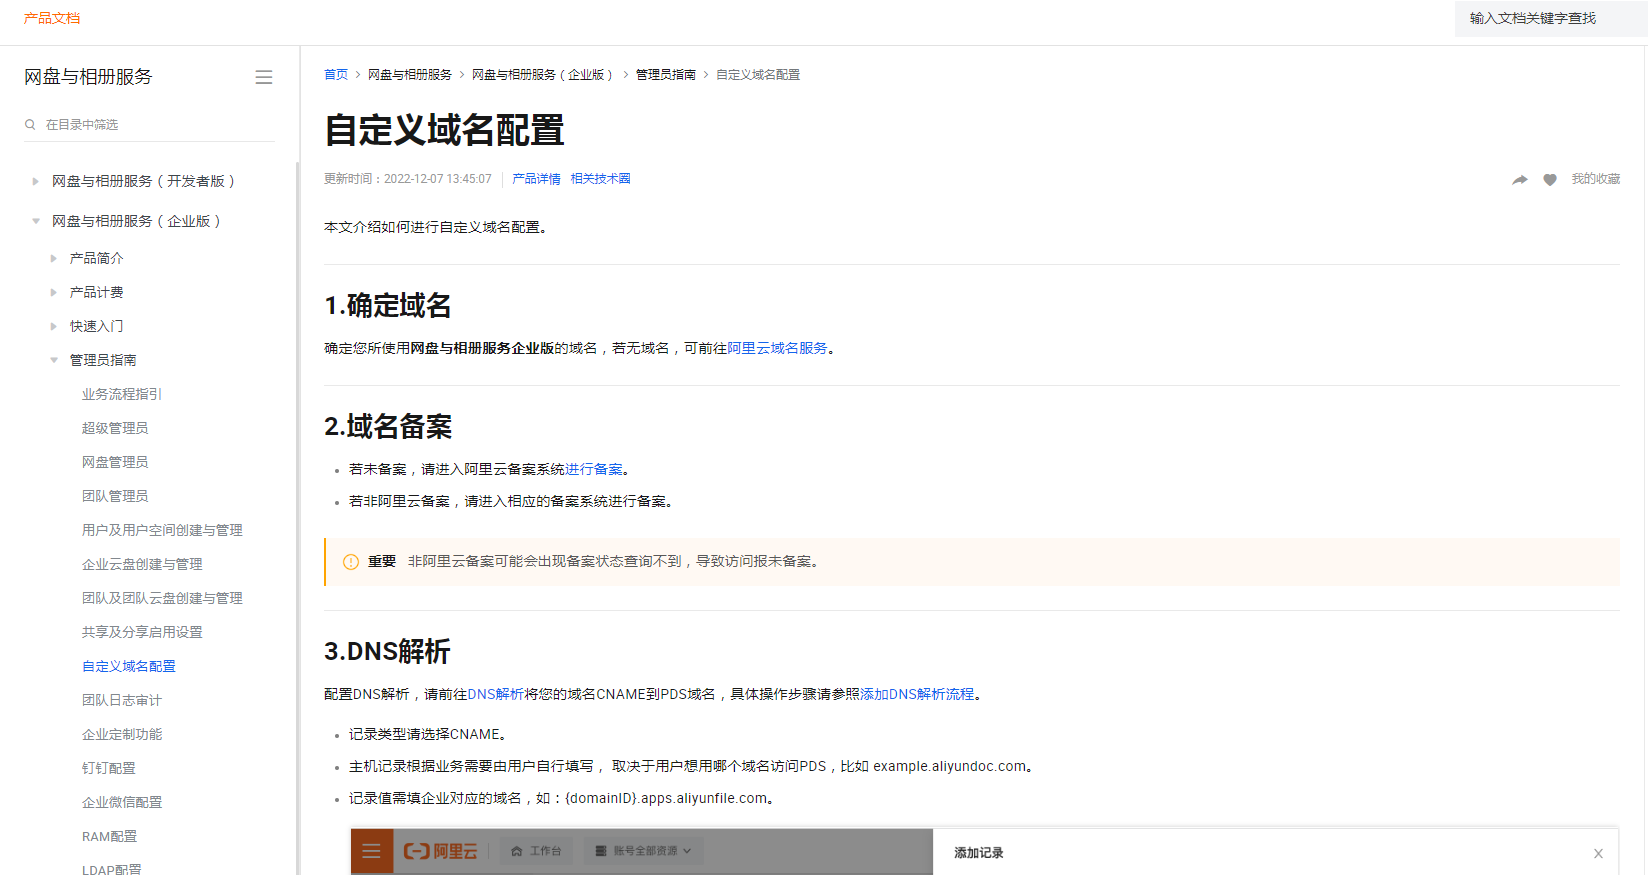Favorite the page with the heart icon
Image resolution: width=1648 pixels, height=875 pixels.
pos(1550,180)
